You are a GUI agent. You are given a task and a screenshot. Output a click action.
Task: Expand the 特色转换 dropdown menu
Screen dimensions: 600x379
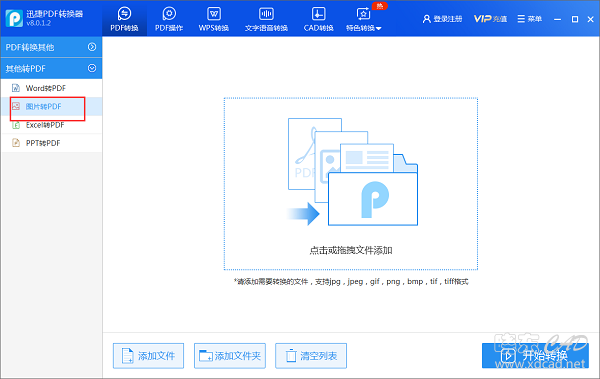364,19
